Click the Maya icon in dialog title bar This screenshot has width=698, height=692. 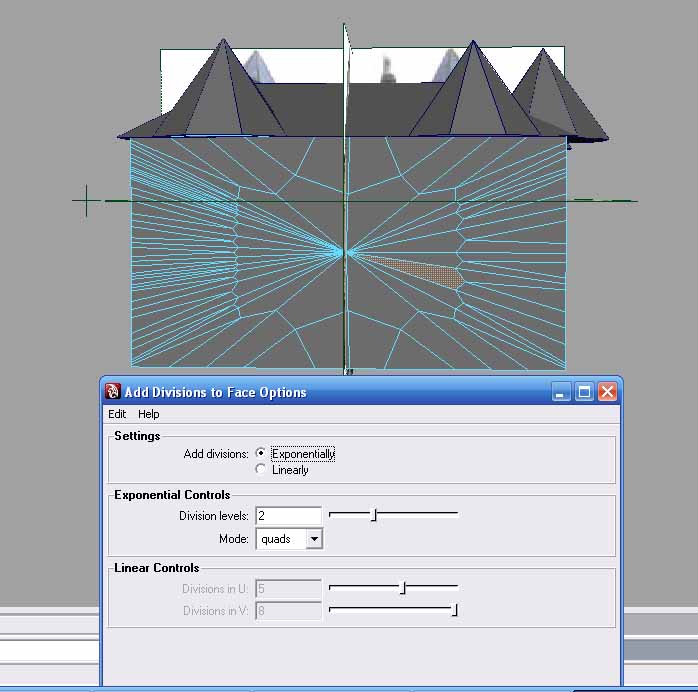[x=113, y=392]
